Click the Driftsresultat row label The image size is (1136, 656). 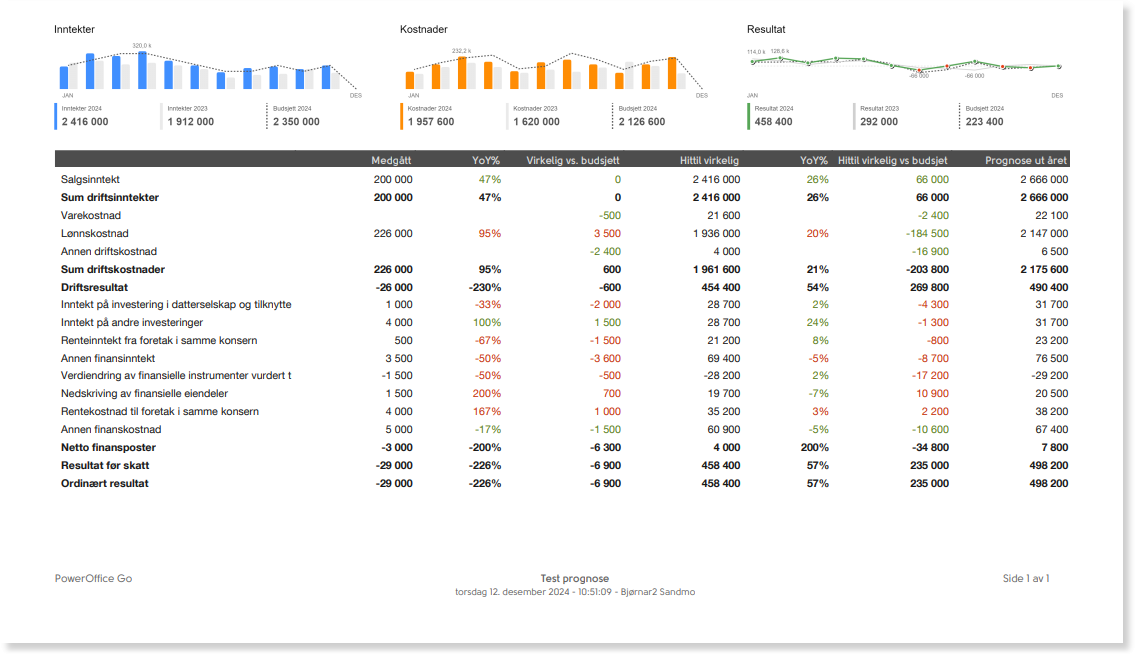(94, 288)
